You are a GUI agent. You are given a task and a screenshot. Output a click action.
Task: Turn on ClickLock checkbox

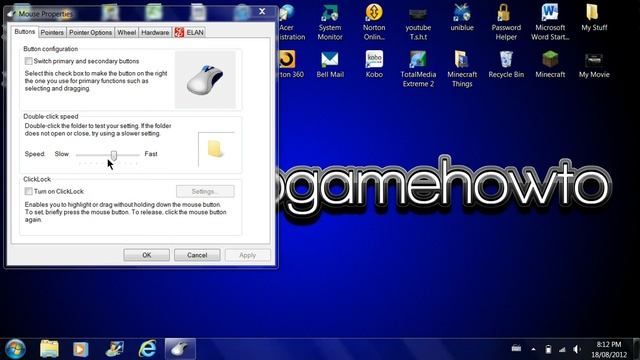tap(29, 191)
